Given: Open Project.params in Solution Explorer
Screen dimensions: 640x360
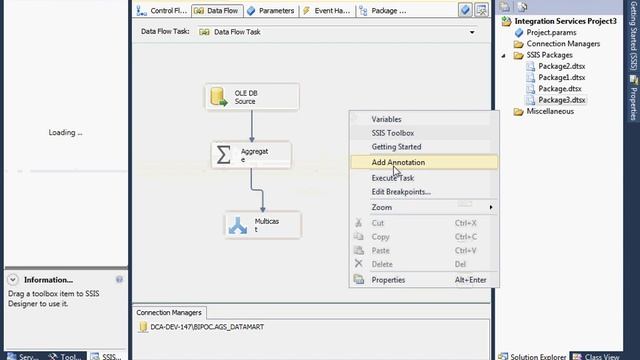Looking at the screenshot, I should 551,33.
